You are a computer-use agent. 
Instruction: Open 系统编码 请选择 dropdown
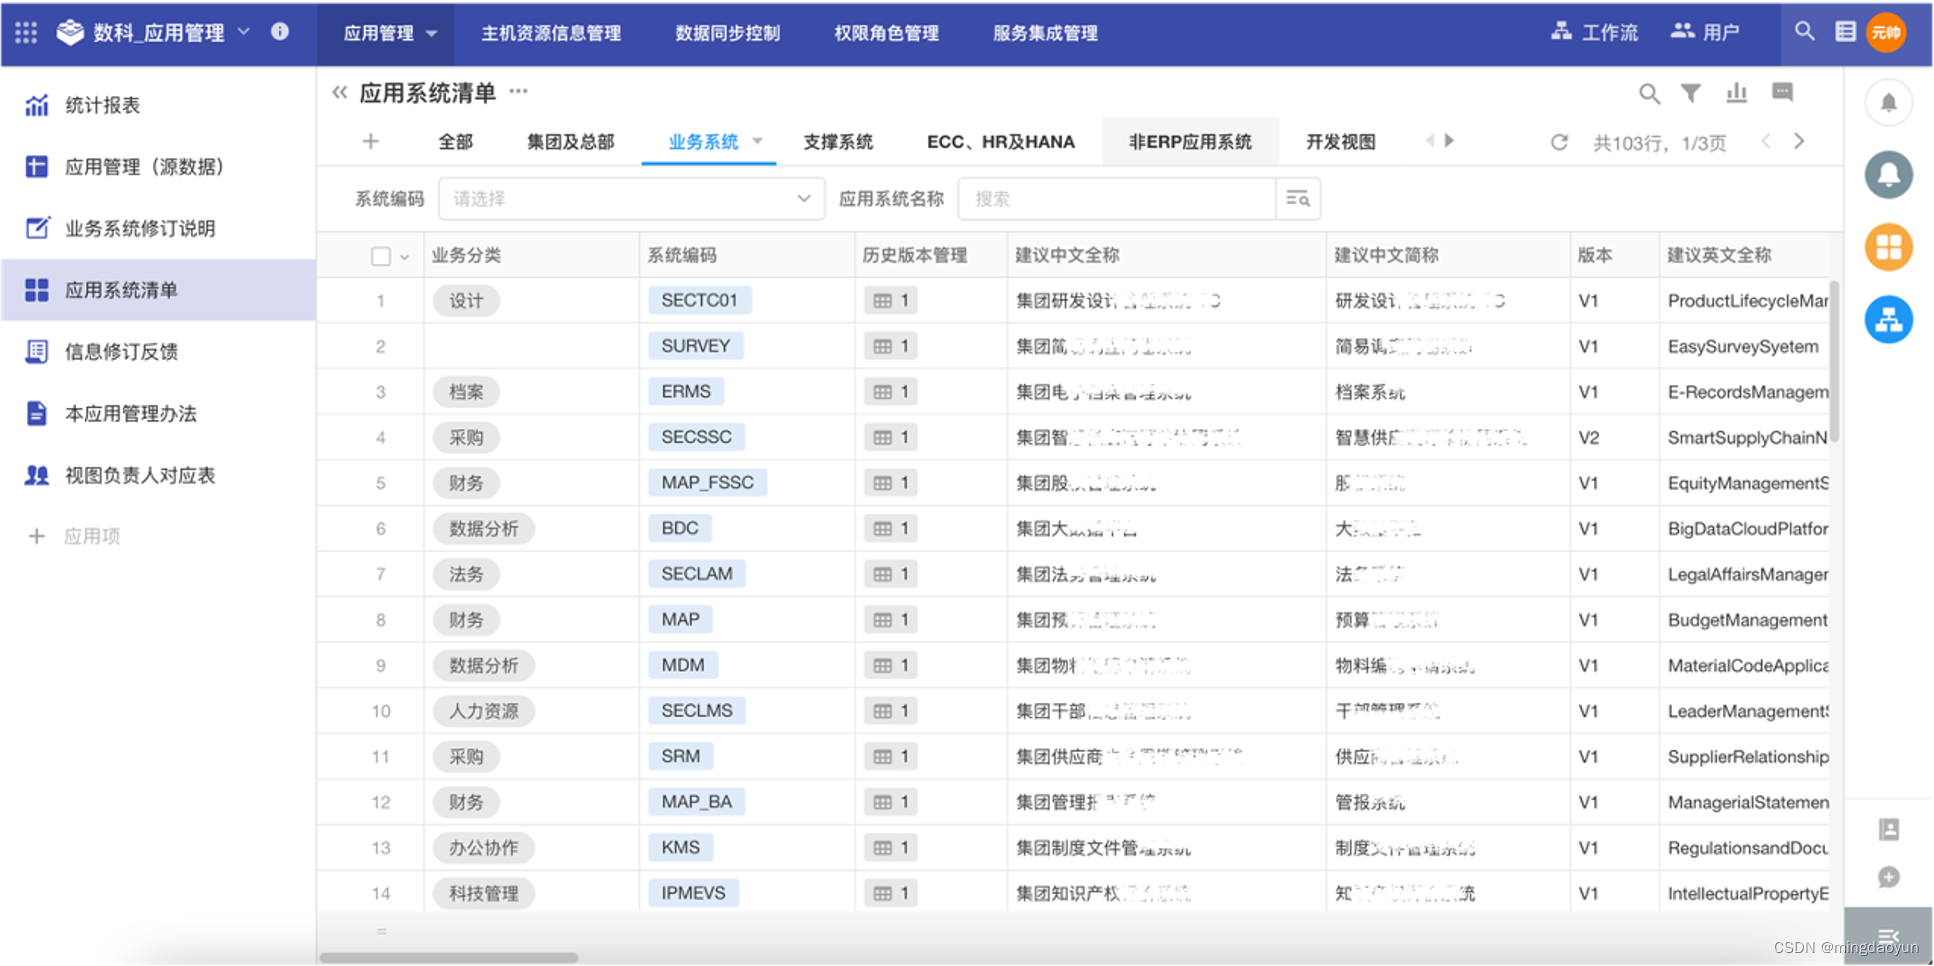(631, 199)
